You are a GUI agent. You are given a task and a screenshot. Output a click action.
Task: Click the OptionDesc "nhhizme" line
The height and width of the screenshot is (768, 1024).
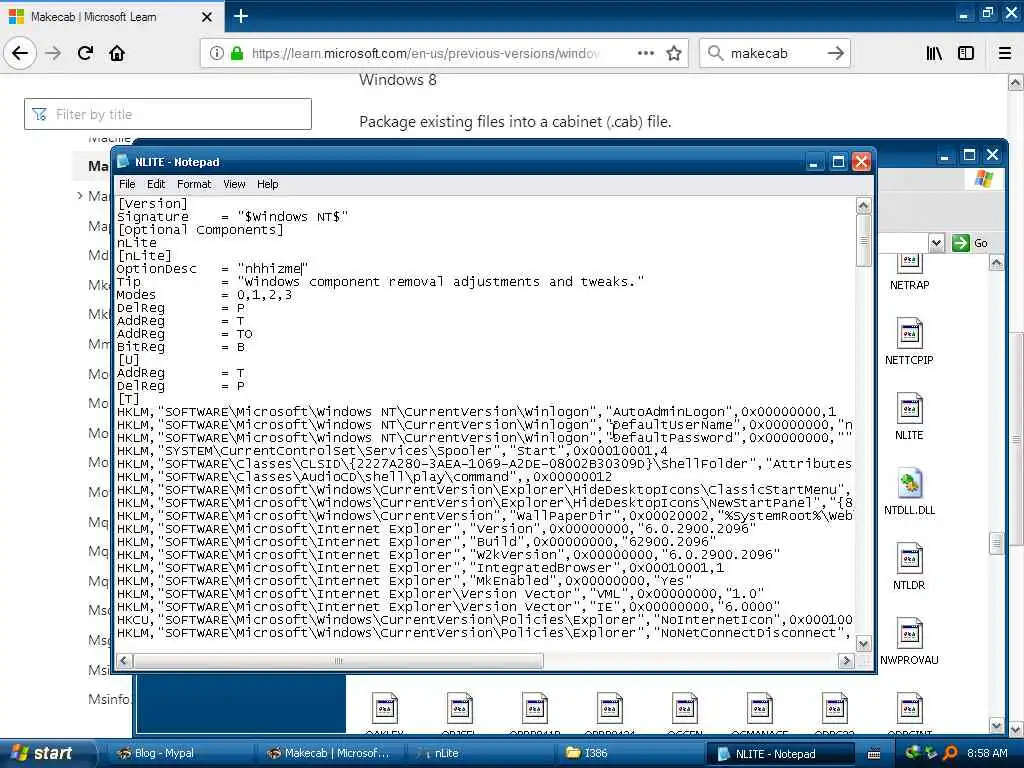pyautogui.click(x=212, y=268)
